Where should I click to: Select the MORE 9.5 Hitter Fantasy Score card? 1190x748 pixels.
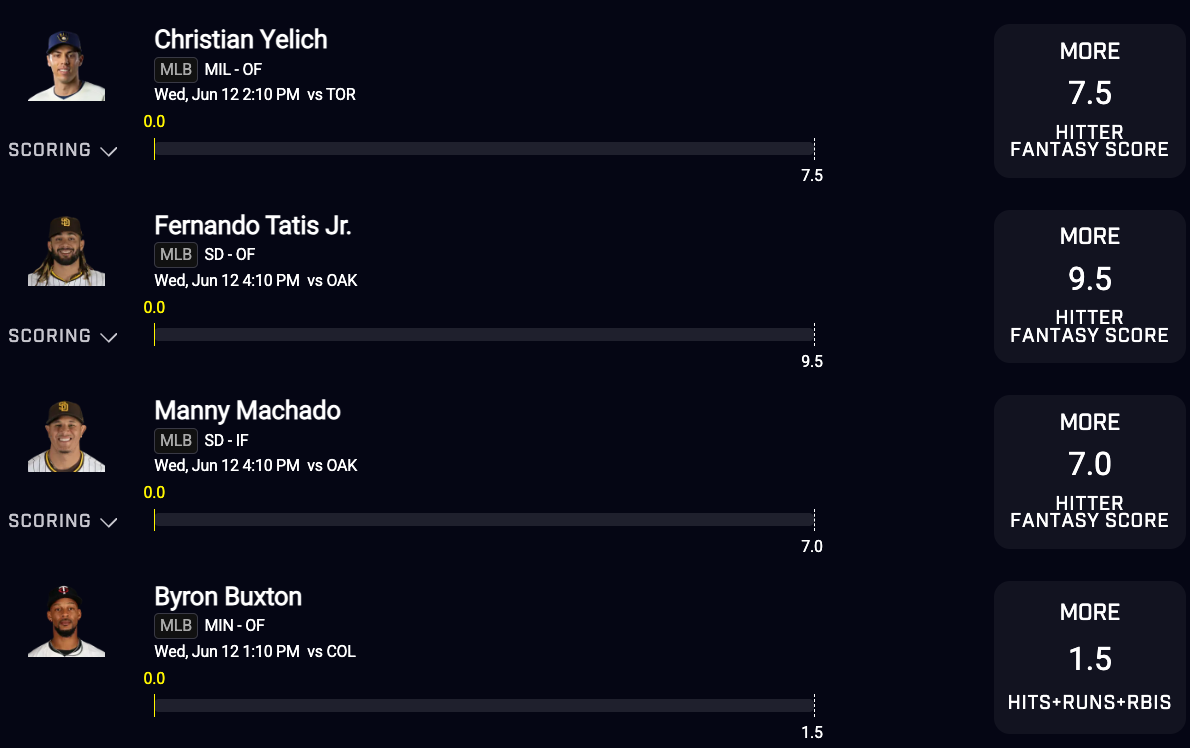[x=1090, y=287]
